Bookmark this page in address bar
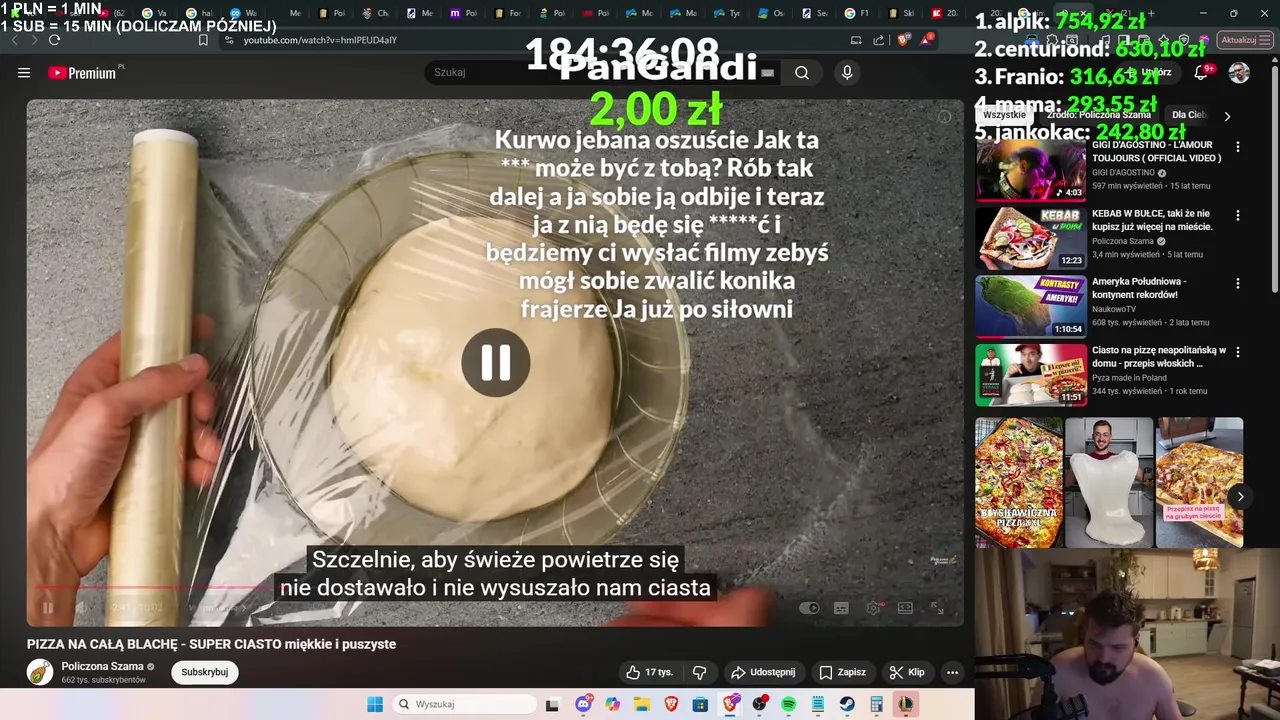The height and width of the screenshot is (720, 1280). [203, 40]
